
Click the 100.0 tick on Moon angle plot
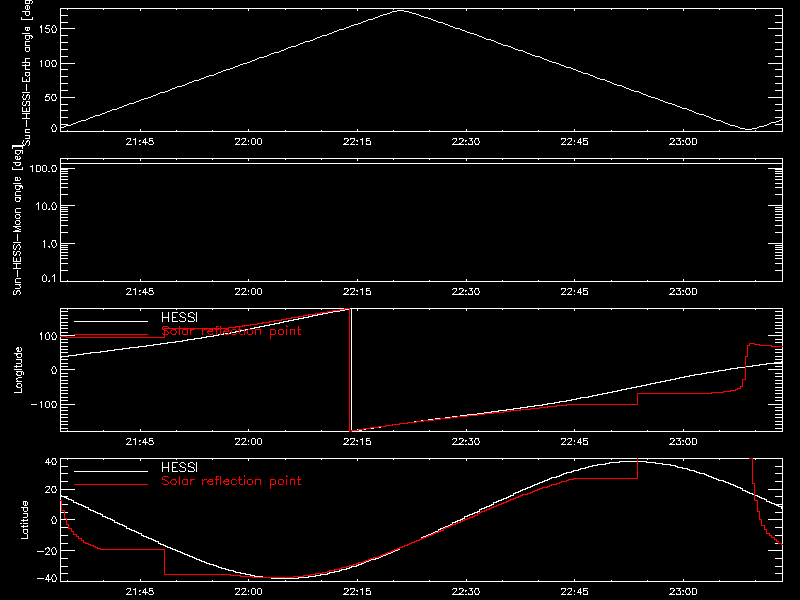click(43, 168)
